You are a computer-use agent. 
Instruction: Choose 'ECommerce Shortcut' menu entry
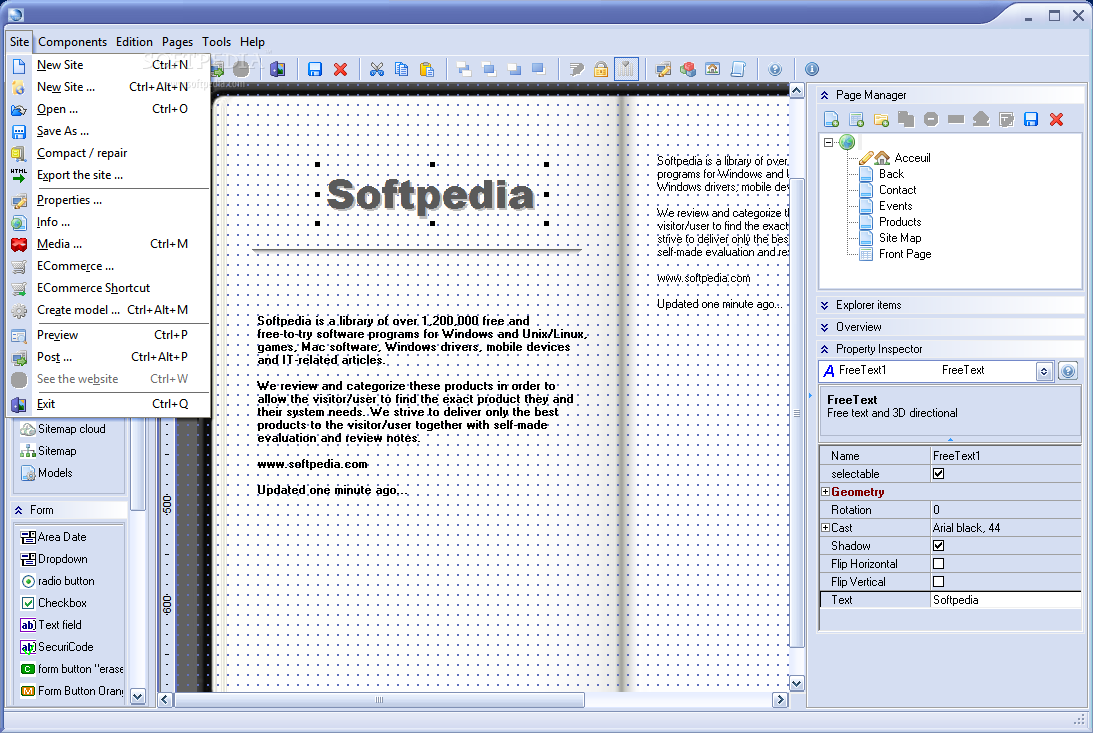coord(109,288)
